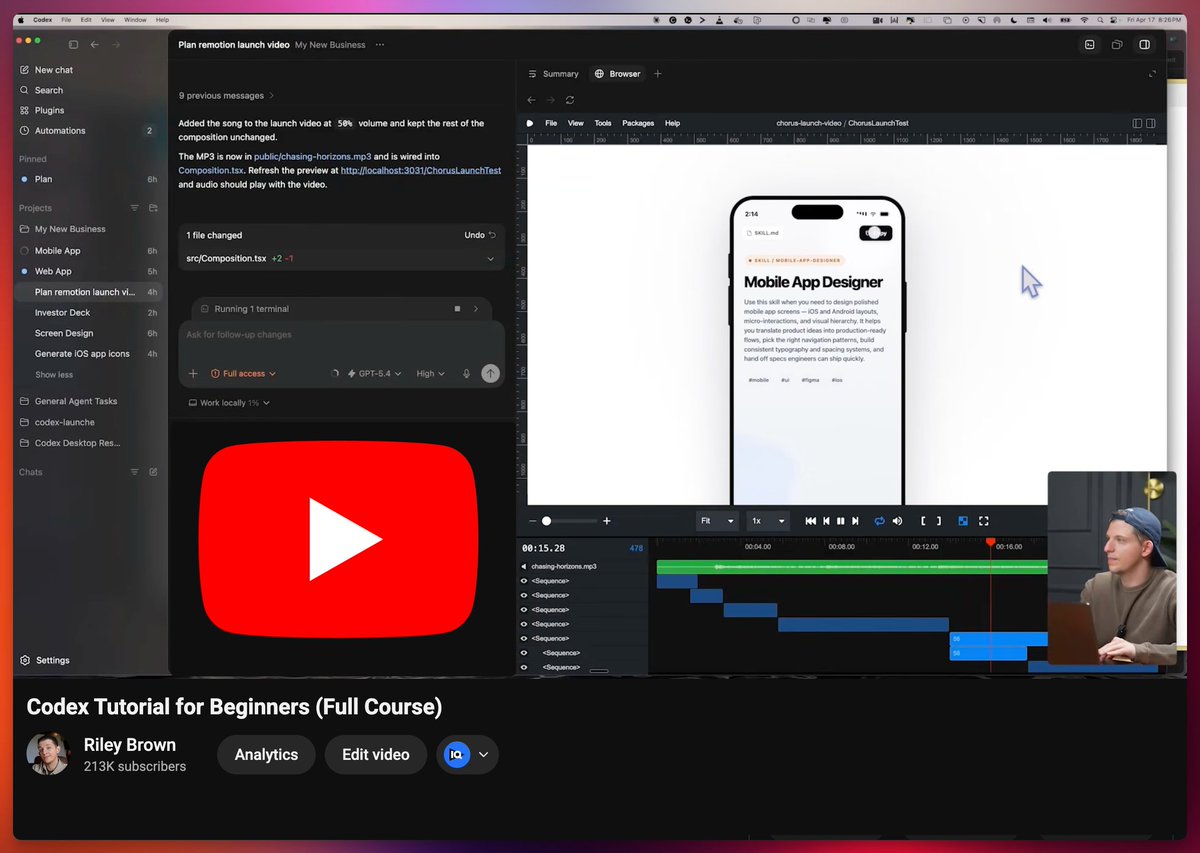
Task: Hide the second Sequence track with eye icon
Action: (524, 595)
